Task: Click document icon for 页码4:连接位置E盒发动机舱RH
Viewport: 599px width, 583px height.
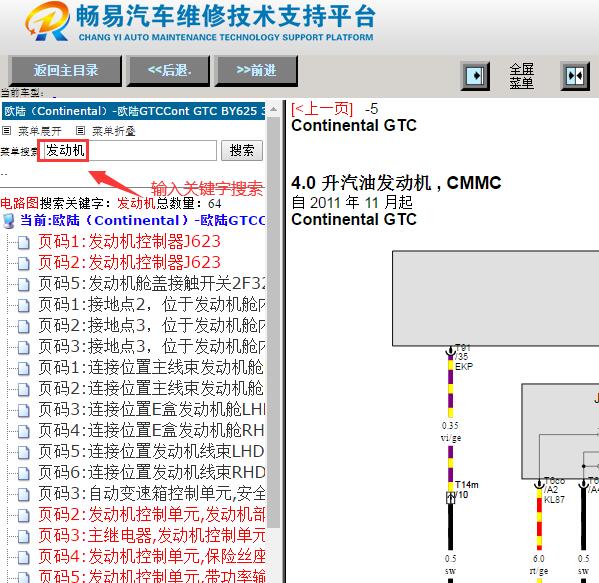Action: (24, 432)
